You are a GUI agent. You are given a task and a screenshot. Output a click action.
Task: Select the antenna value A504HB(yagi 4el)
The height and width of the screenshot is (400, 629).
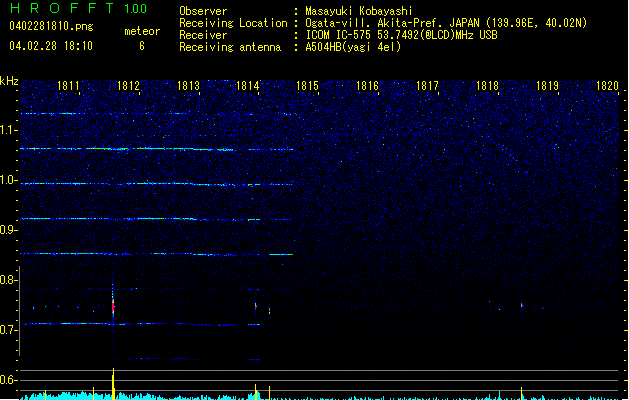click(x=353, y=47)
